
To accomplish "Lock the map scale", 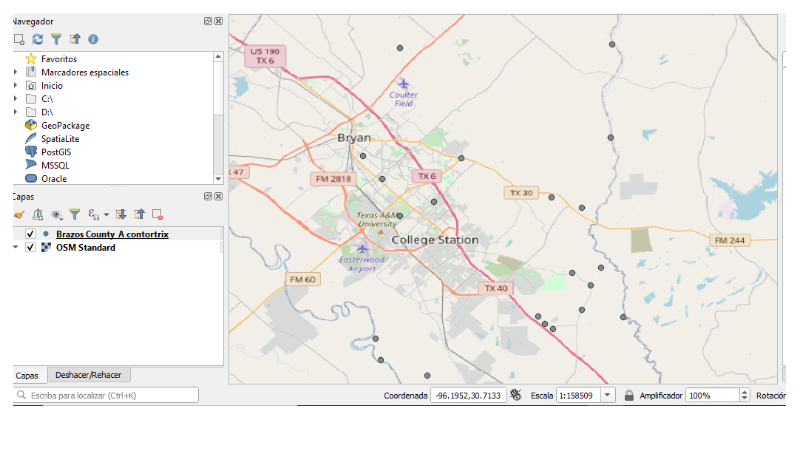I will (x=629, y=395).
